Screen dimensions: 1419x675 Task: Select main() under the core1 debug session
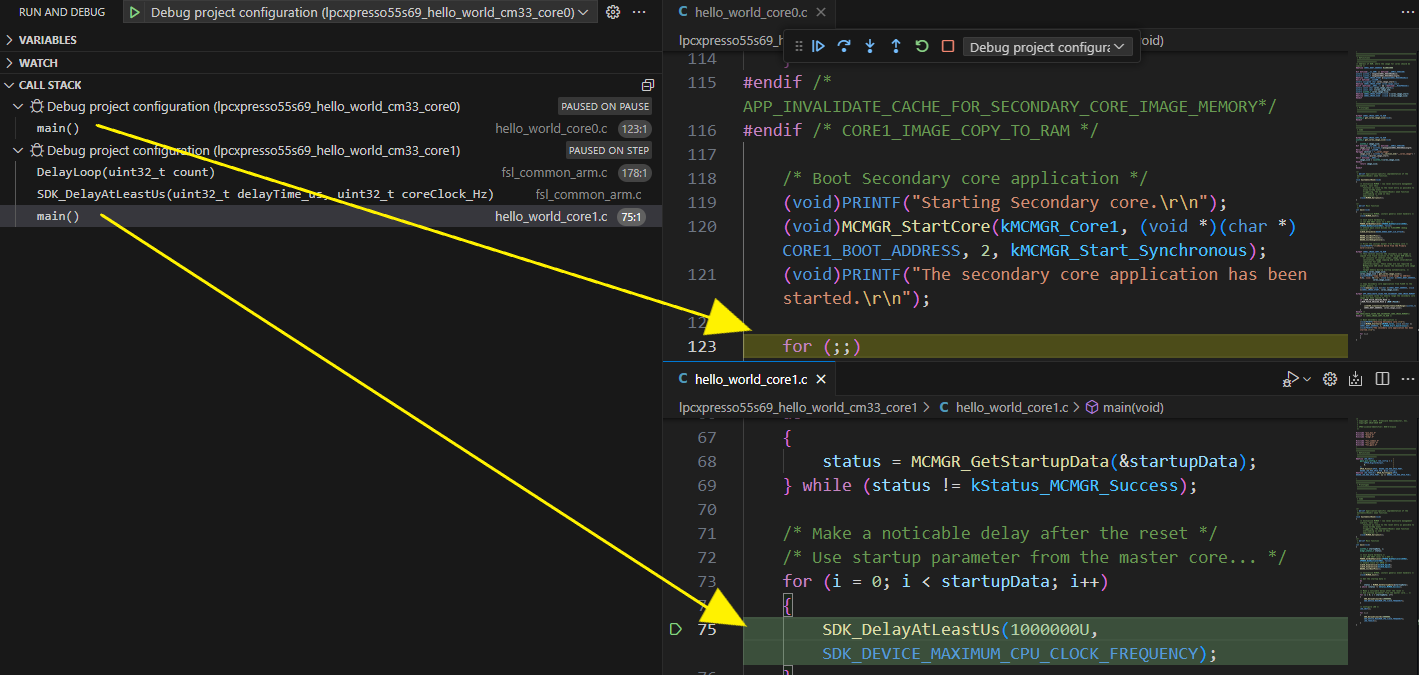pyautogui.click(x=57, y=215)
